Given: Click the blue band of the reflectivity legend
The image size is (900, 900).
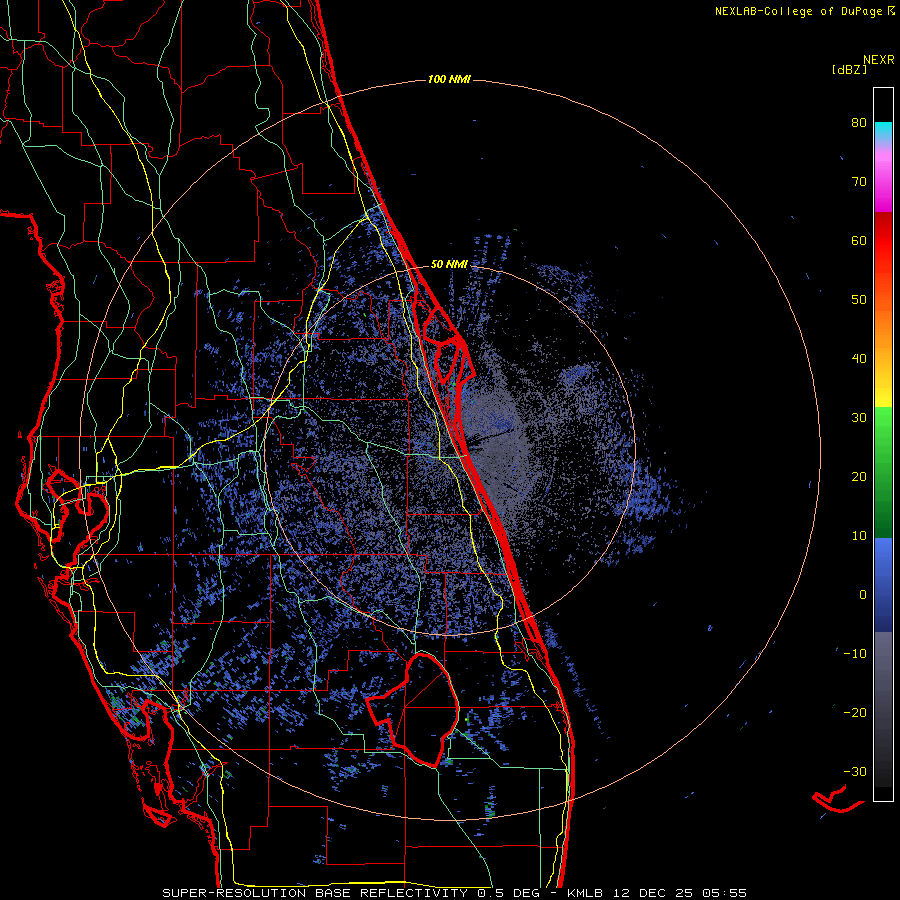Looking at the screenshot, I should 883,585.
